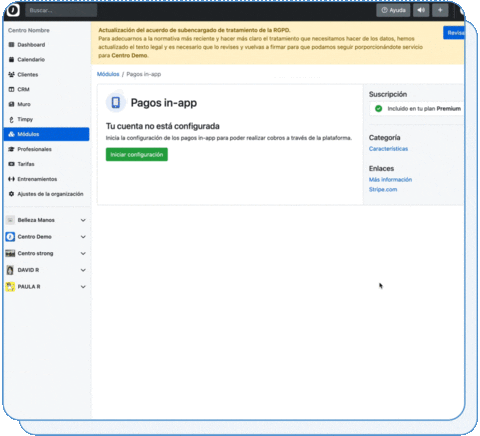The image size is (480, 436).
Task: Click the CRM columns icon
Action: 11,89
